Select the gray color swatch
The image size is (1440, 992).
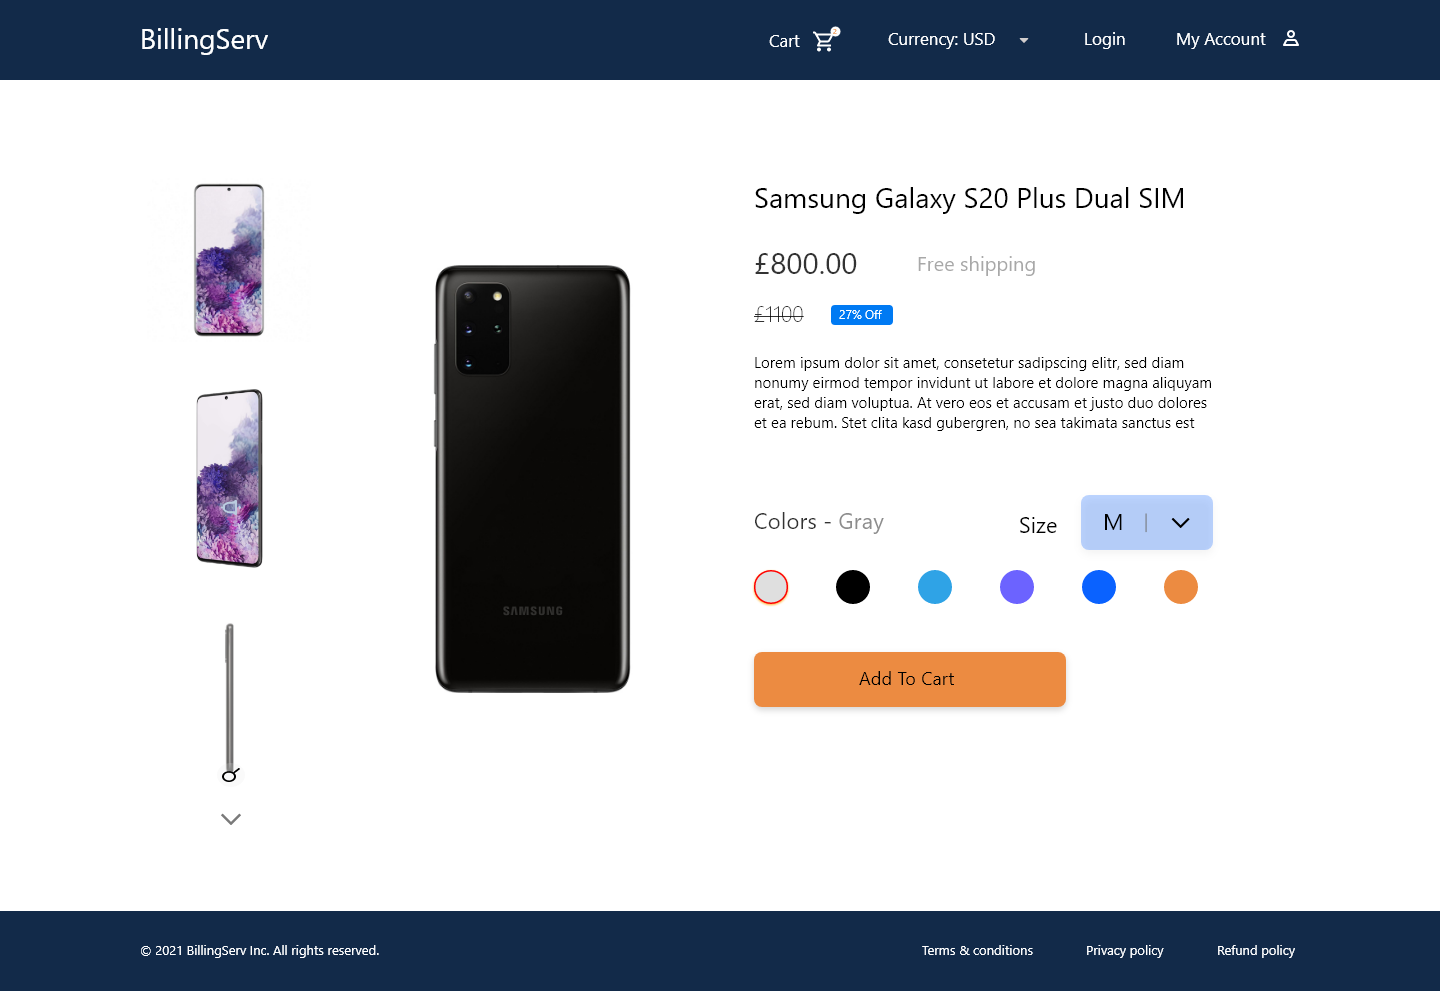(771, 587)
